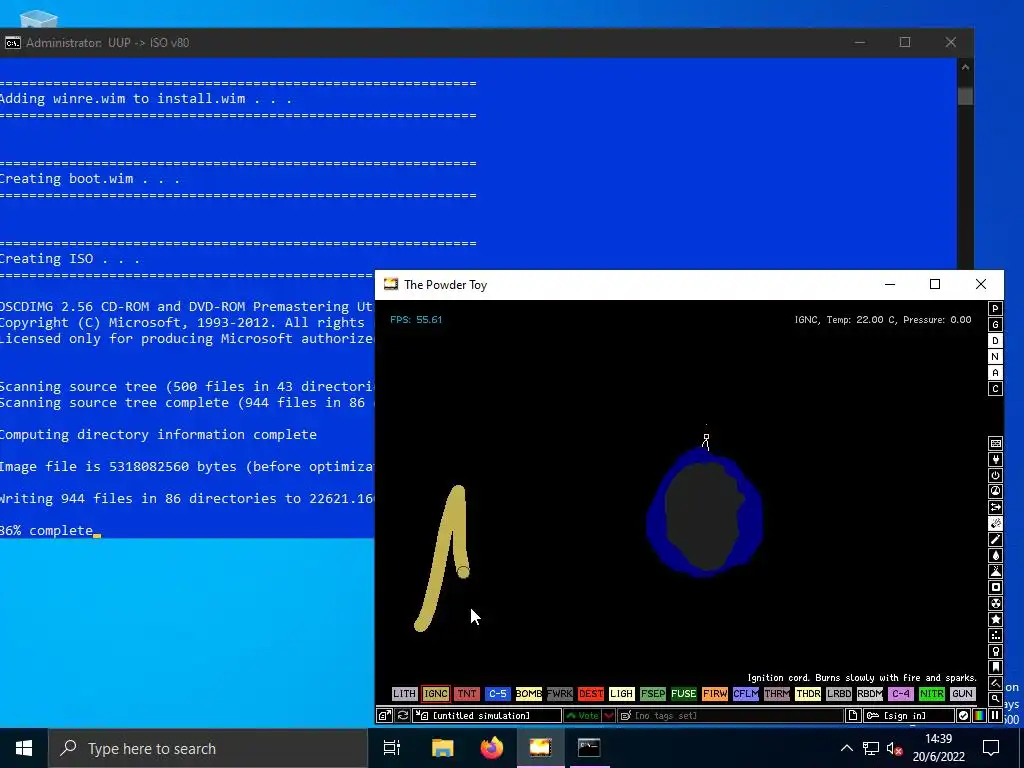
Task: Select the RBDM element
Action: tap(870, 694)
